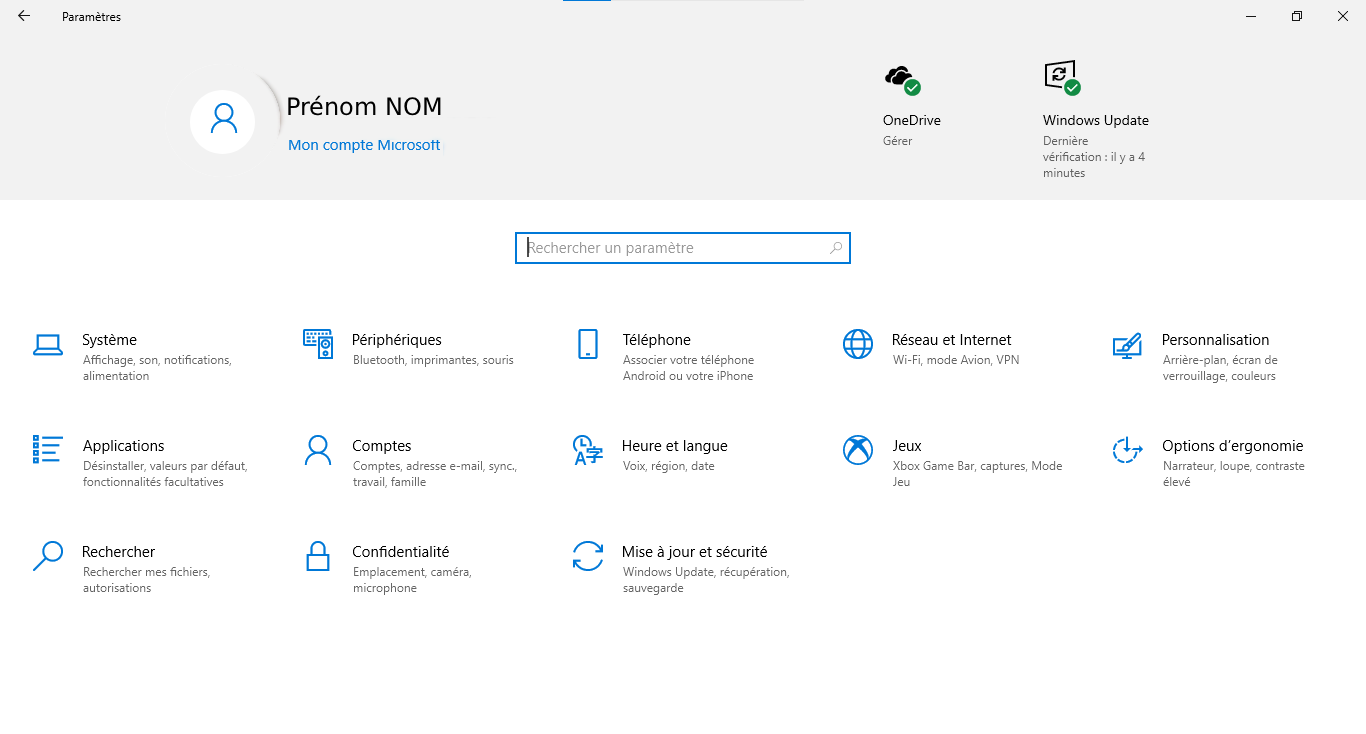
Task: Open the Rechercher magnifier category icon
Action: click(48, 556)
